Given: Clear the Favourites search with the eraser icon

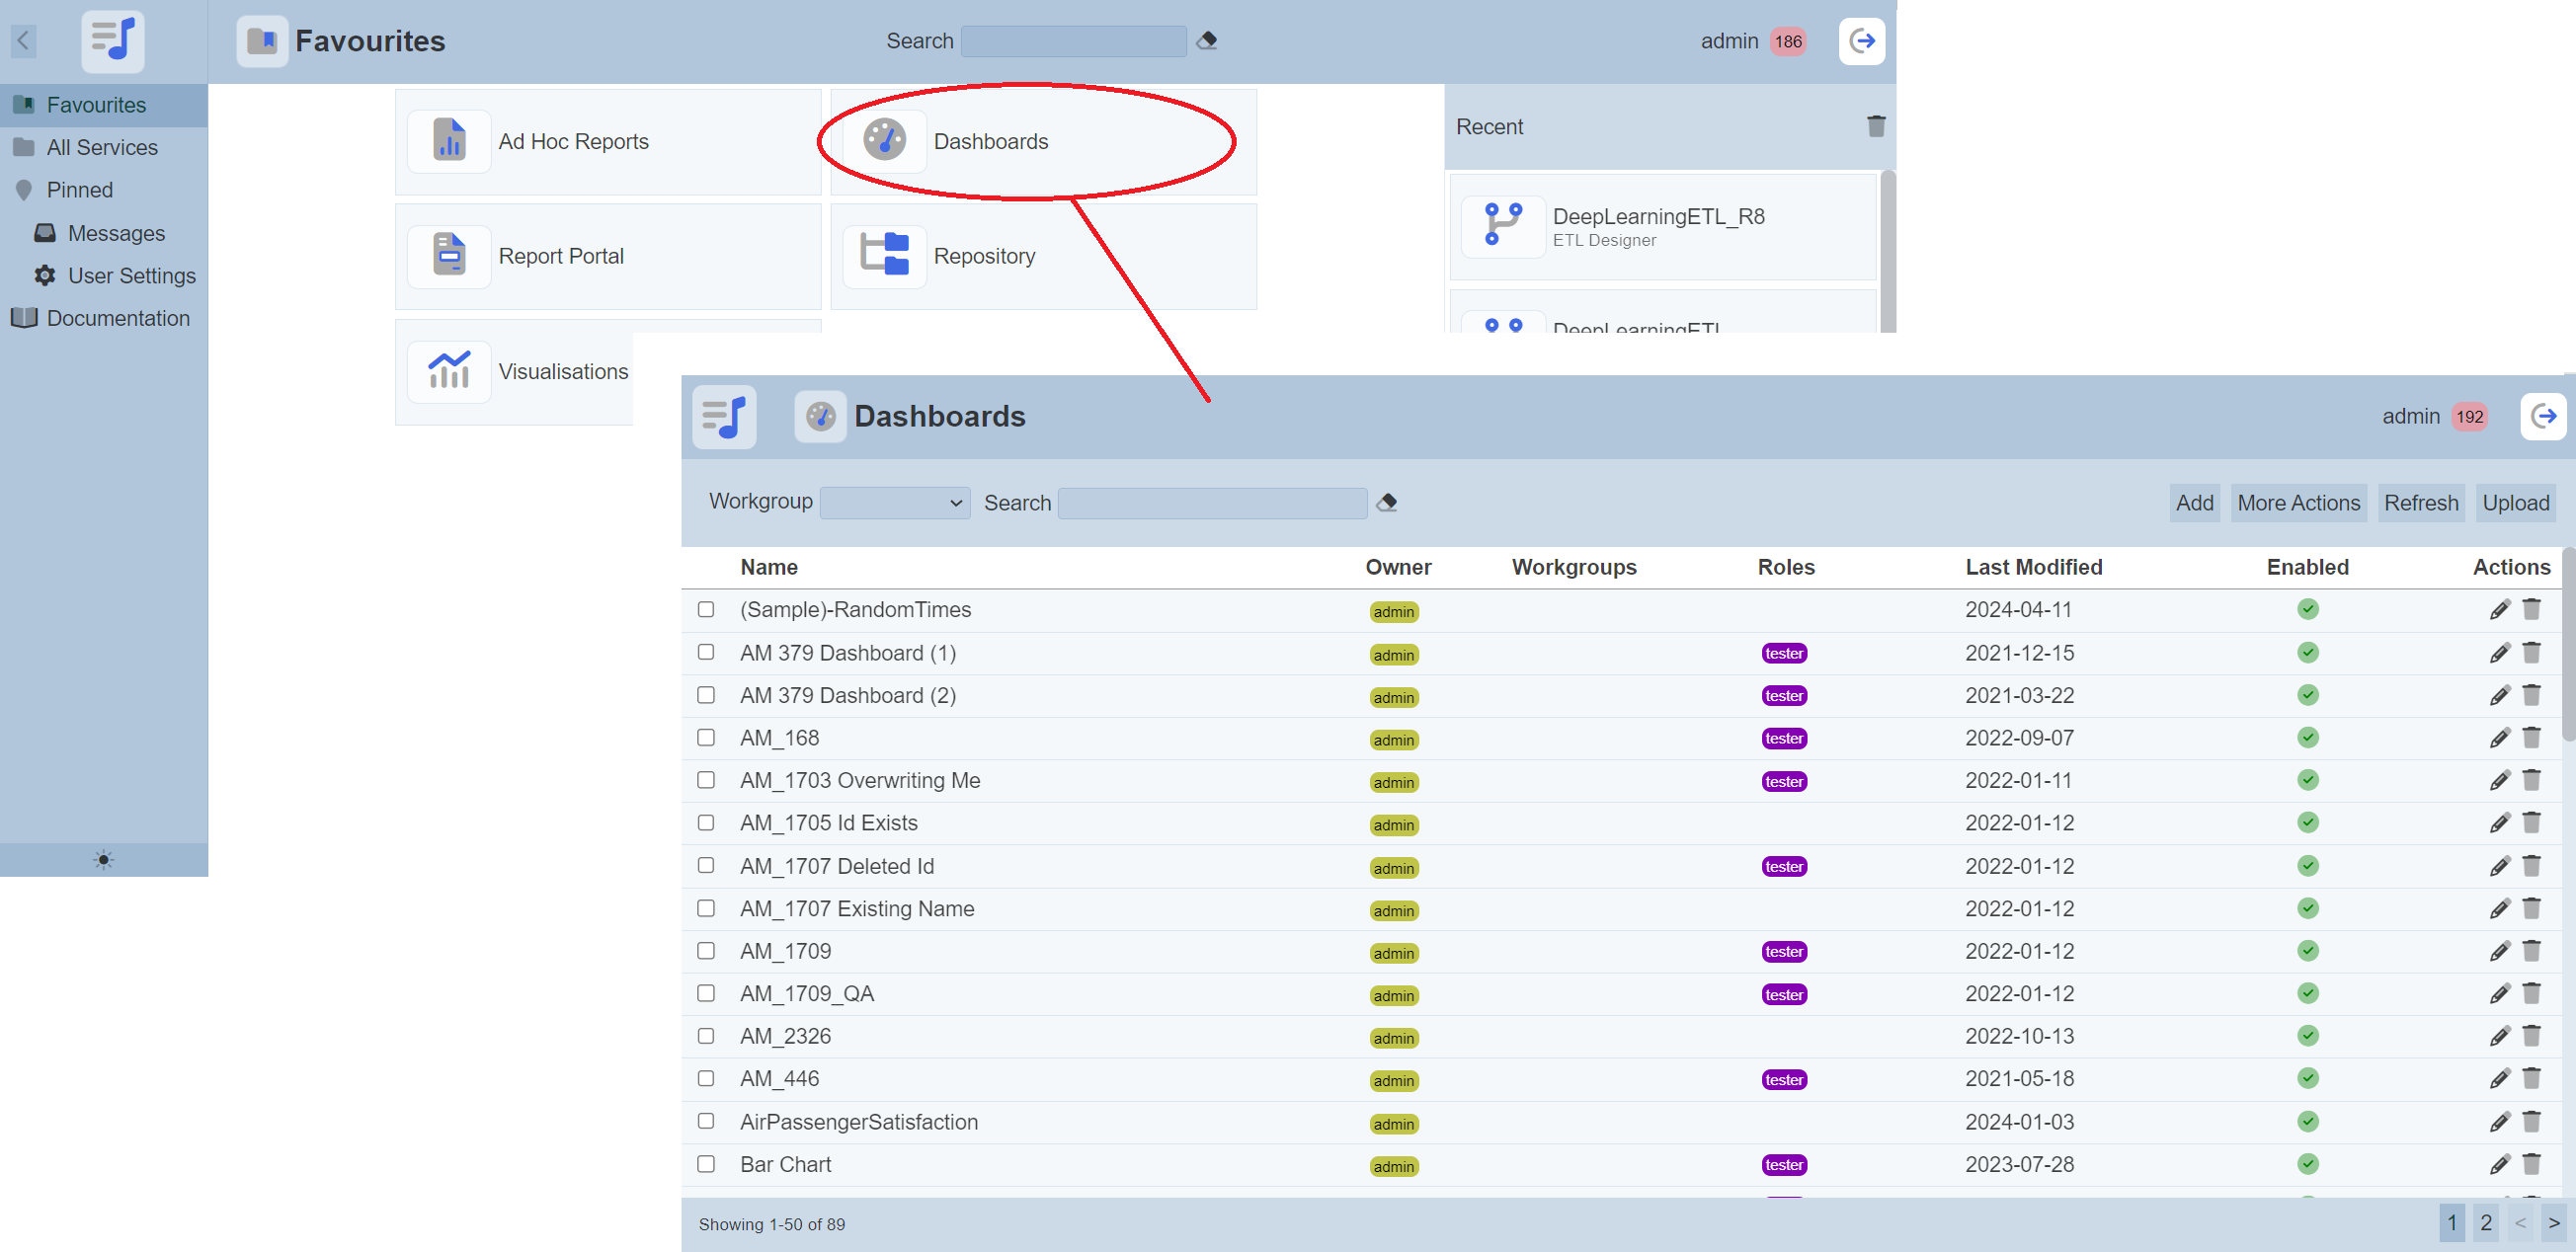Looking at the screenshot, I should [1207, 41].
